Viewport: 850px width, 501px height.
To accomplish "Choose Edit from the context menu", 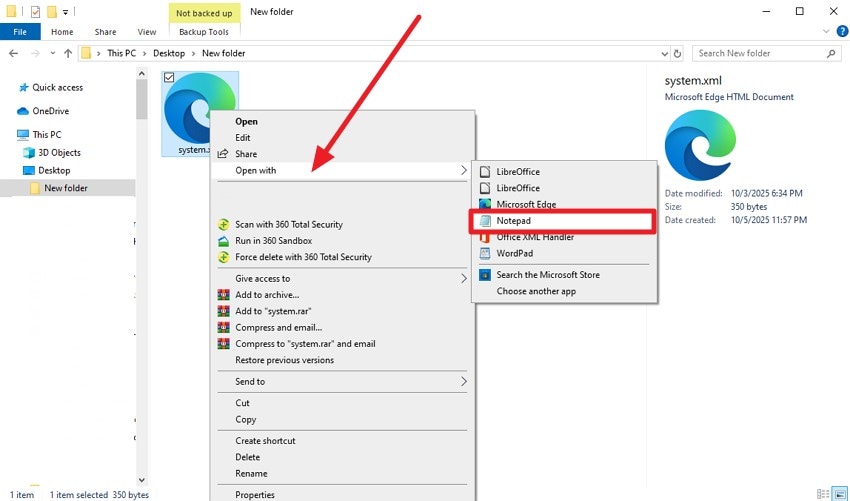I will pos(342,138).
